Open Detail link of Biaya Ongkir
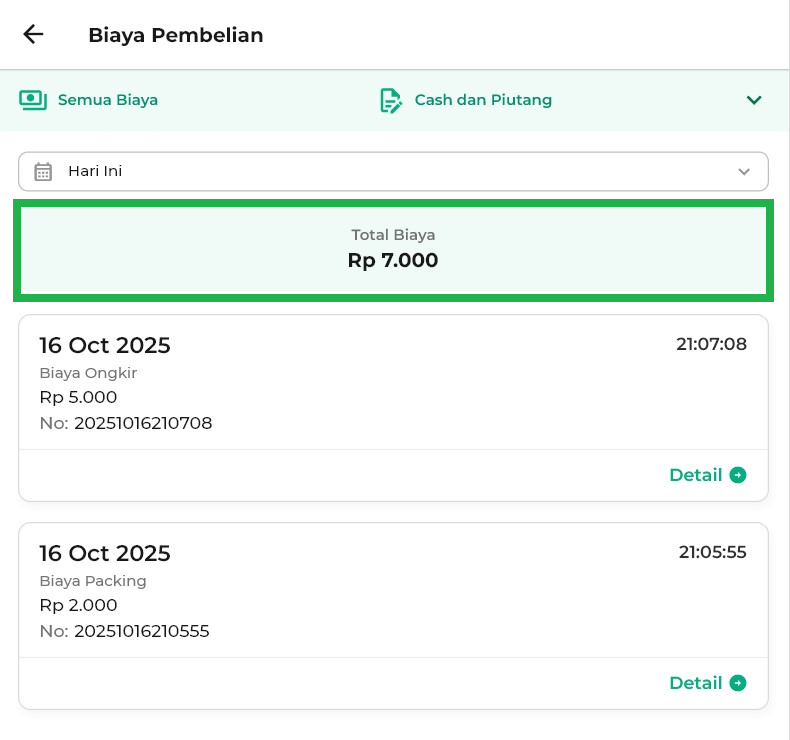Image resolution: width=790 pixels, height=740 pixels. click(696, 475)
